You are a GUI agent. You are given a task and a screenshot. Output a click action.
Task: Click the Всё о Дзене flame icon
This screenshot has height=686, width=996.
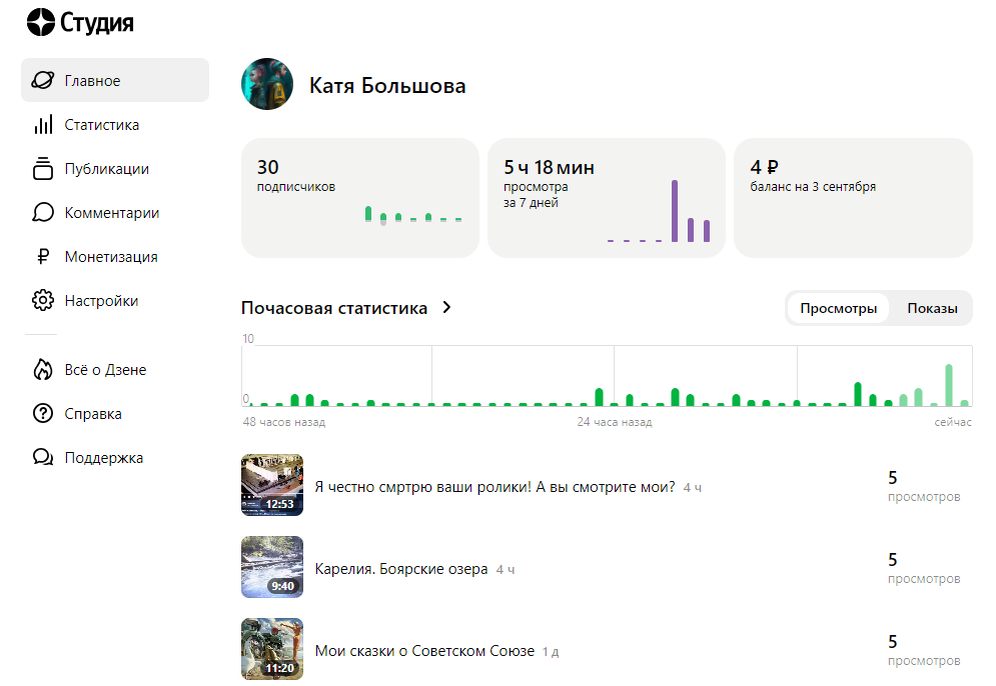click(43, 370)
